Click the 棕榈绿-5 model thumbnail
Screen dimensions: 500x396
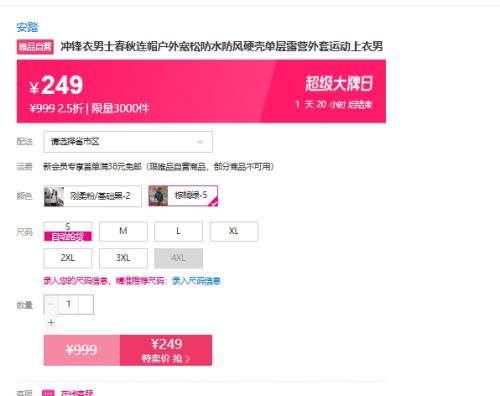pos(158,196)
